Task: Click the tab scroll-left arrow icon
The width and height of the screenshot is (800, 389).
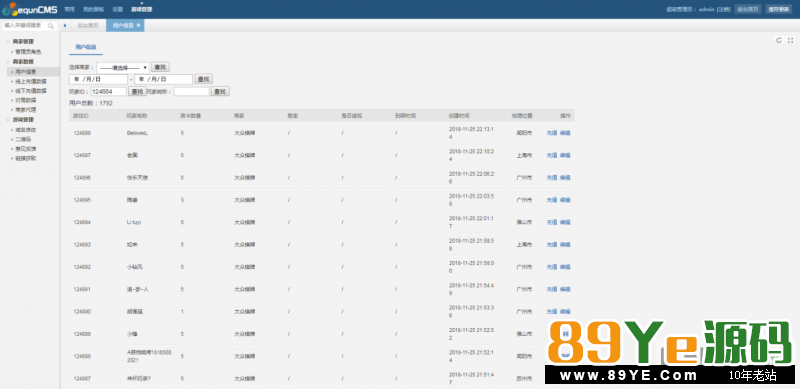Action: coord(65,26)
